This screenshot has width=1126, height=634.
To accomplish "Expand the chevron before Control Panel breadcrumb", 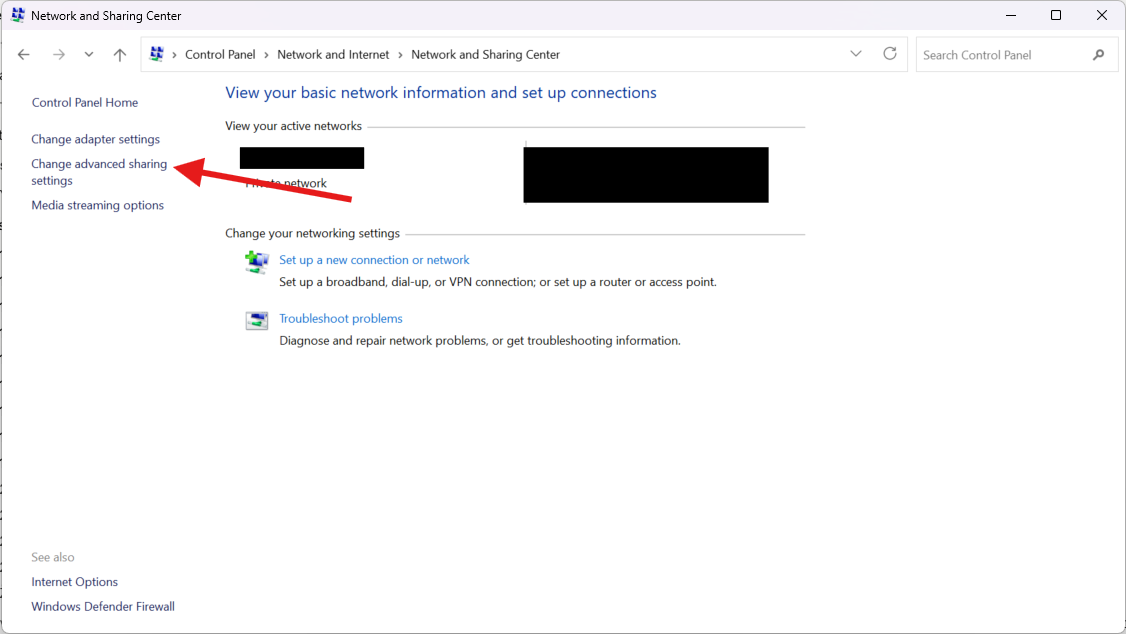I will tap(175, 55).
